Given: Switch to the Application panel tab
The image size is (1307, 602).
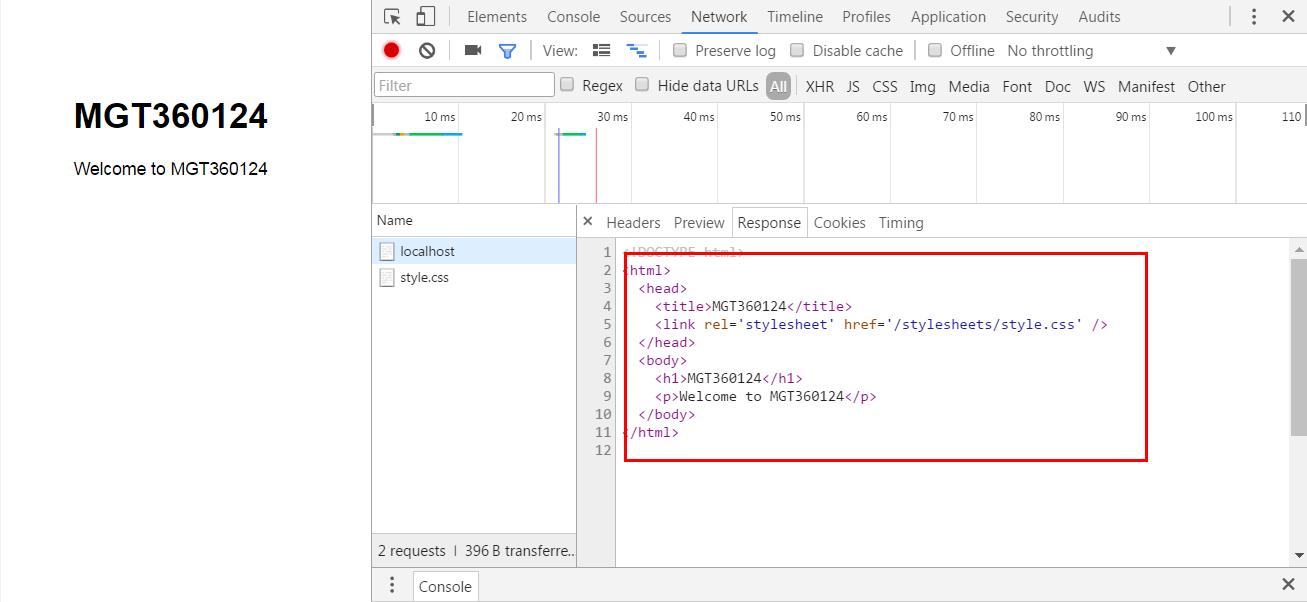Looking at the screenshot, I should [x=948, y=17].
